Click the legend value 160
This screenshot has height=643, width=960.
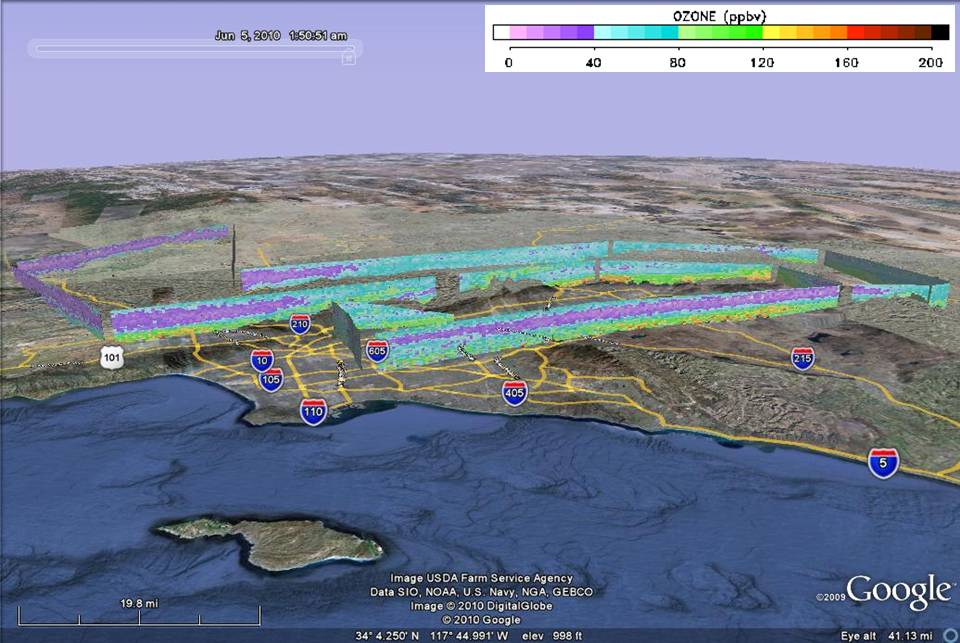[846, 62]
